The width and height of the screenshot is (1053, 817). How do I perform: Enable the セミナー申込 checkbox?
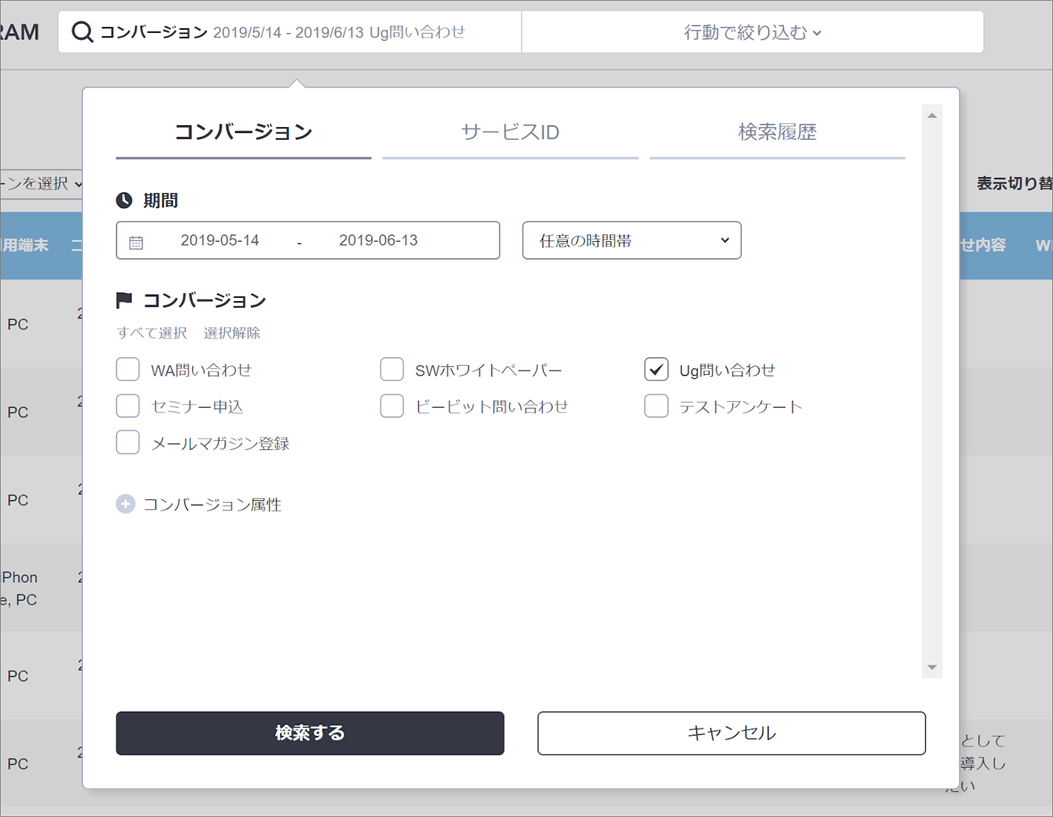click(128, 406)
